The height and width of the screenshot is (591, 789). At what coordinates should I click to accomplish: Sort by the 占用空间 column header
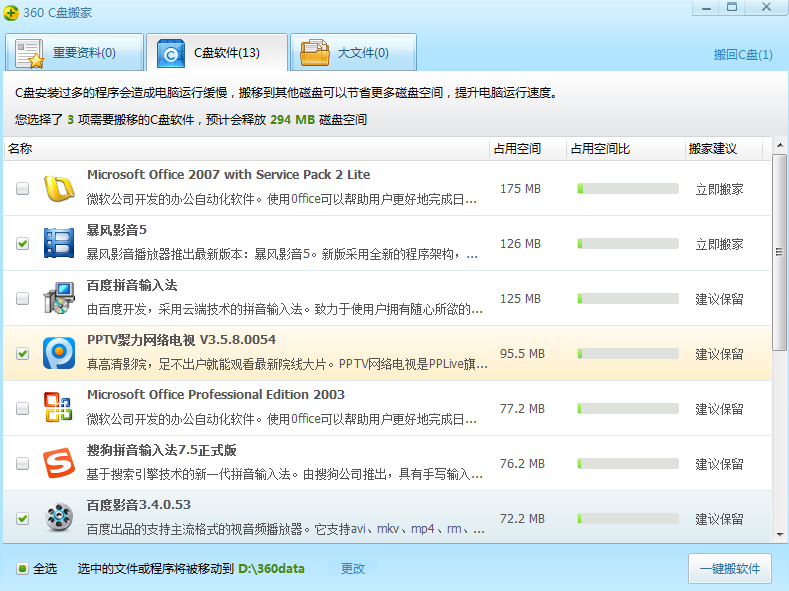(528, 148)
